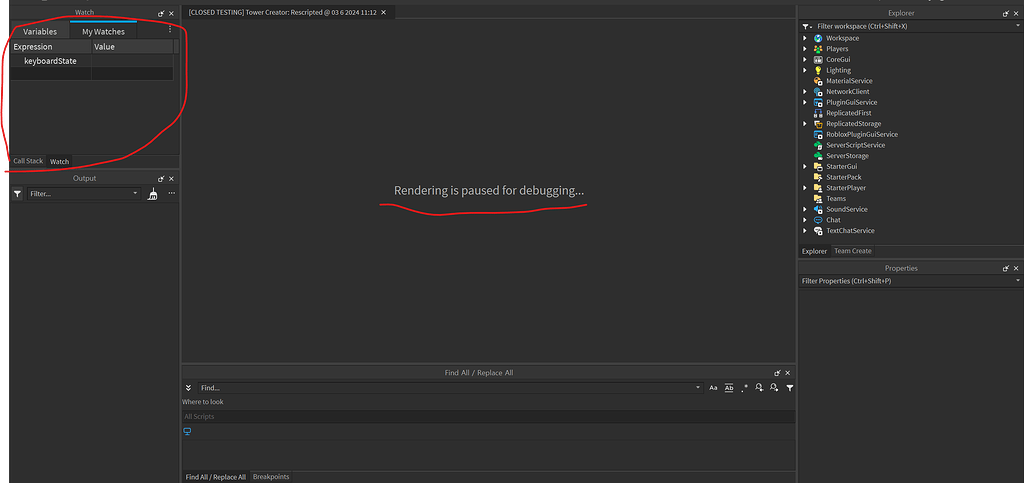Open the Find history dropdown arrow

699,388
